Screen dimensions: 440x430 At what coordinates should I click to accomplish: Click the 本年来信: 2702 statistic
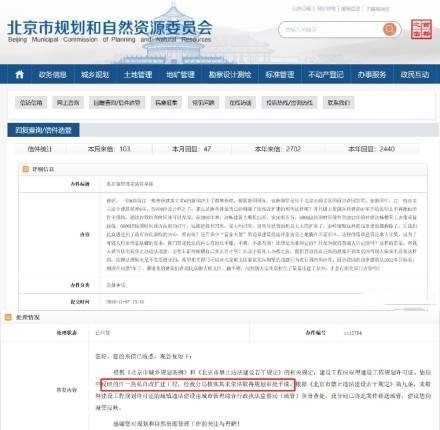pos(278,149)
